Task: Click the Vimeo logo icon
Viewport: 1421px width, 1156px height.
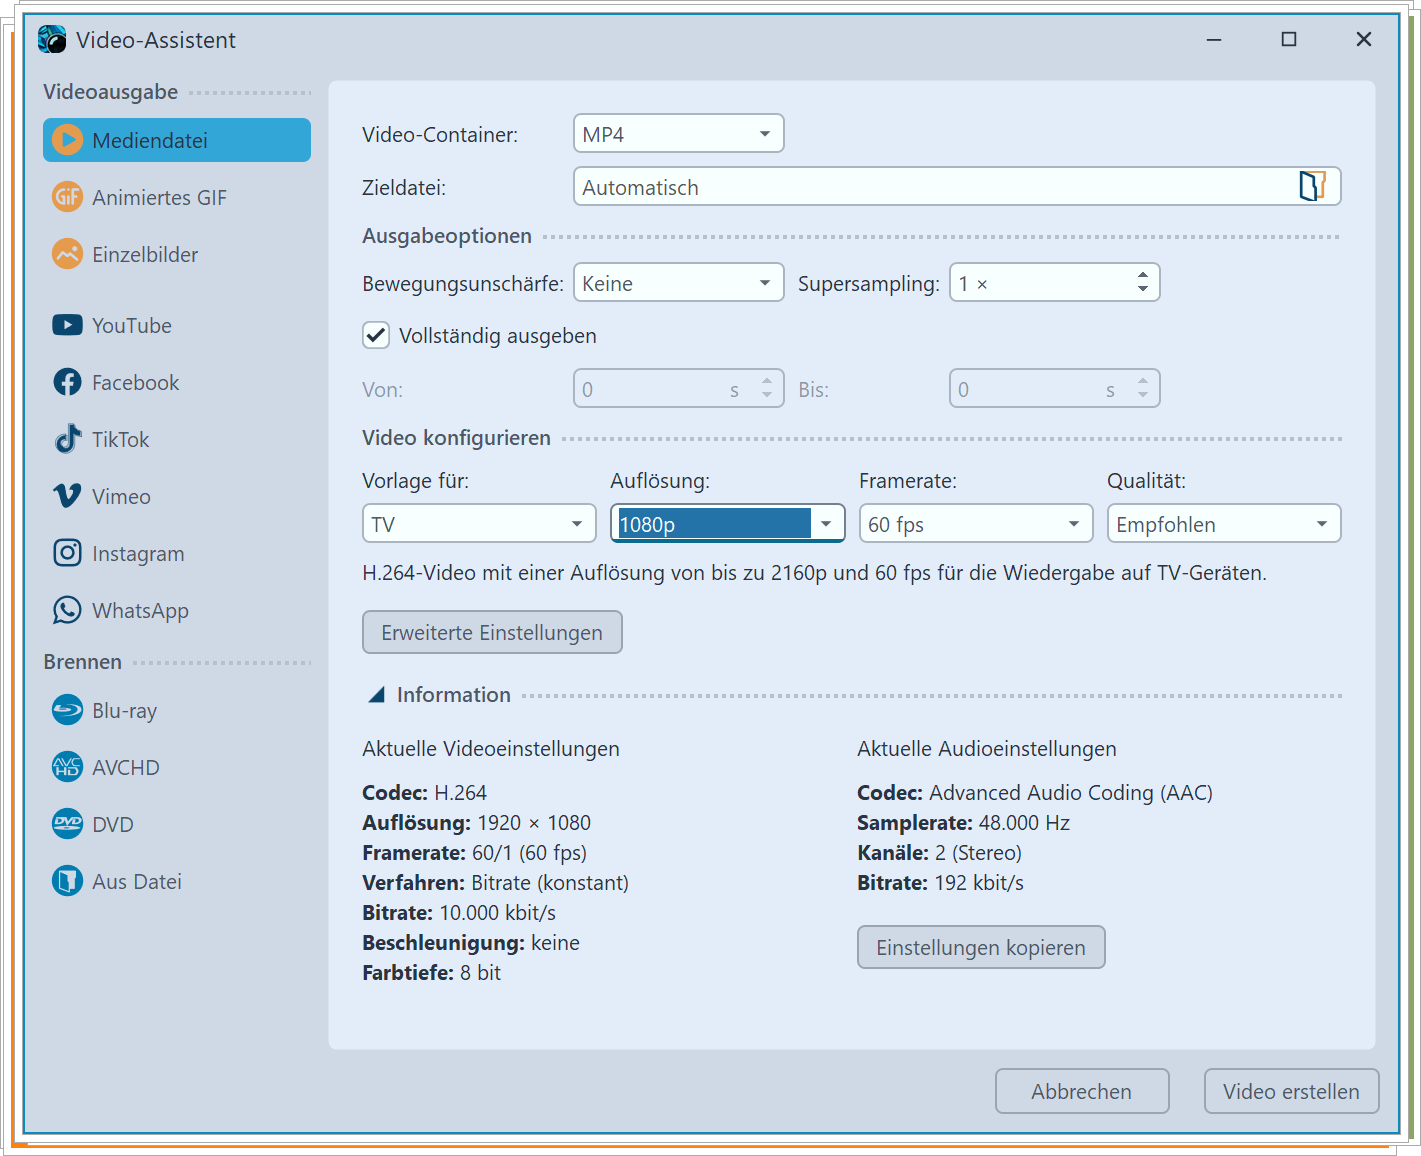Action: pos(67,496)
